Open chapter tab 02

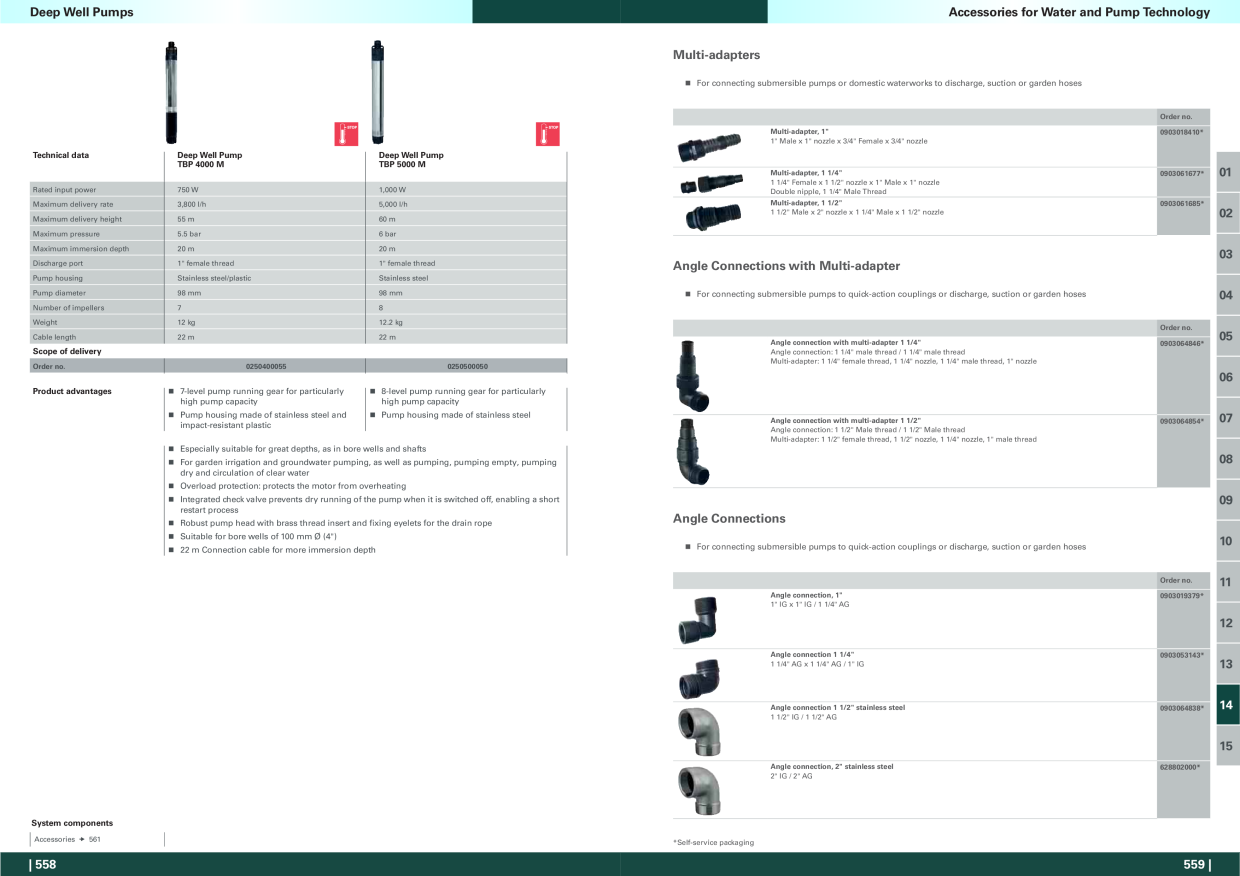[1226, 213]
